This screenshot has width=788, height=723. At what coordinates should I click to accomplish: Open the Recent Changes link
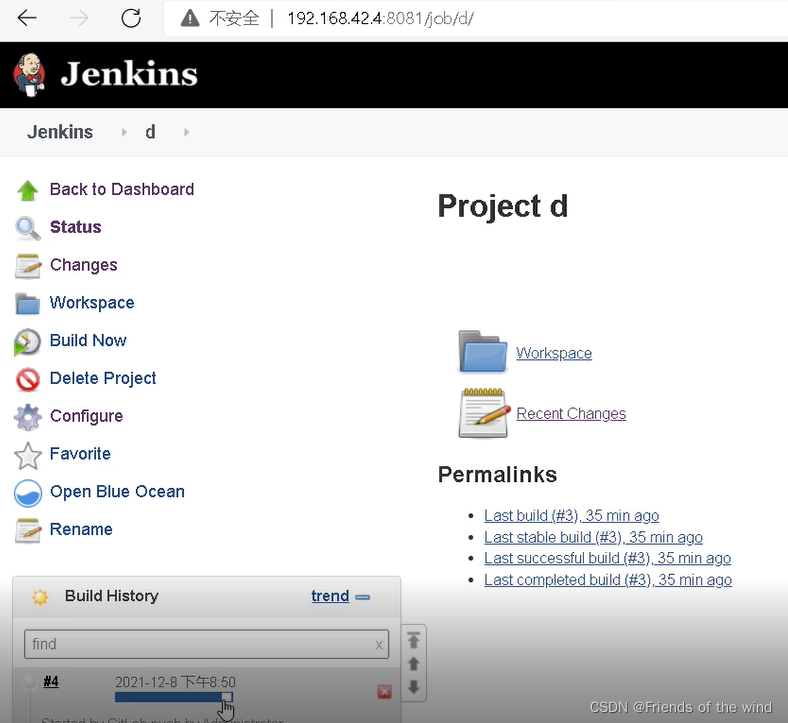(x=571, y=414)
